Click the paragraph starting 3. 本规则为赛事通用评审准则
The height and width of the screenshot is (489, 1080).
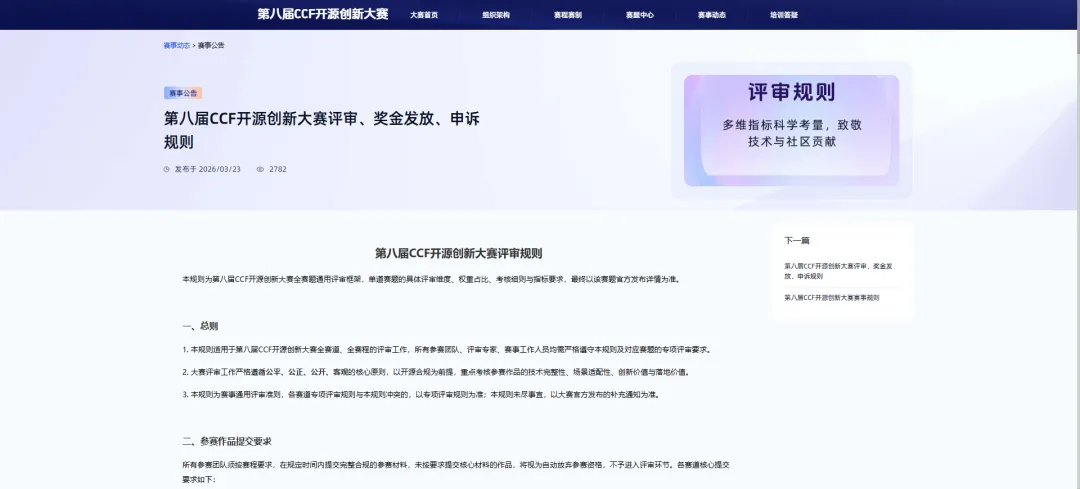pos(420,395)
